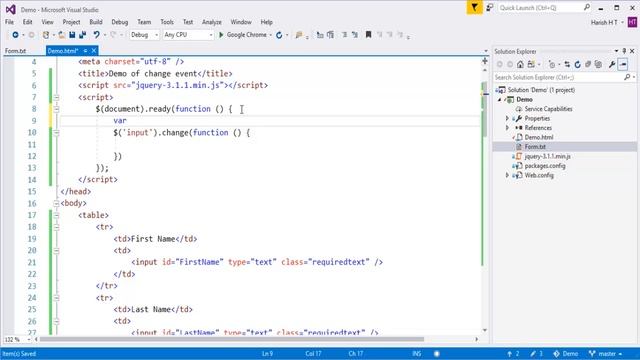Image resolution: width=640 pixels, height=360 pixels.
Task: Click Harish H T account name
Action: (x=604, y=22)
